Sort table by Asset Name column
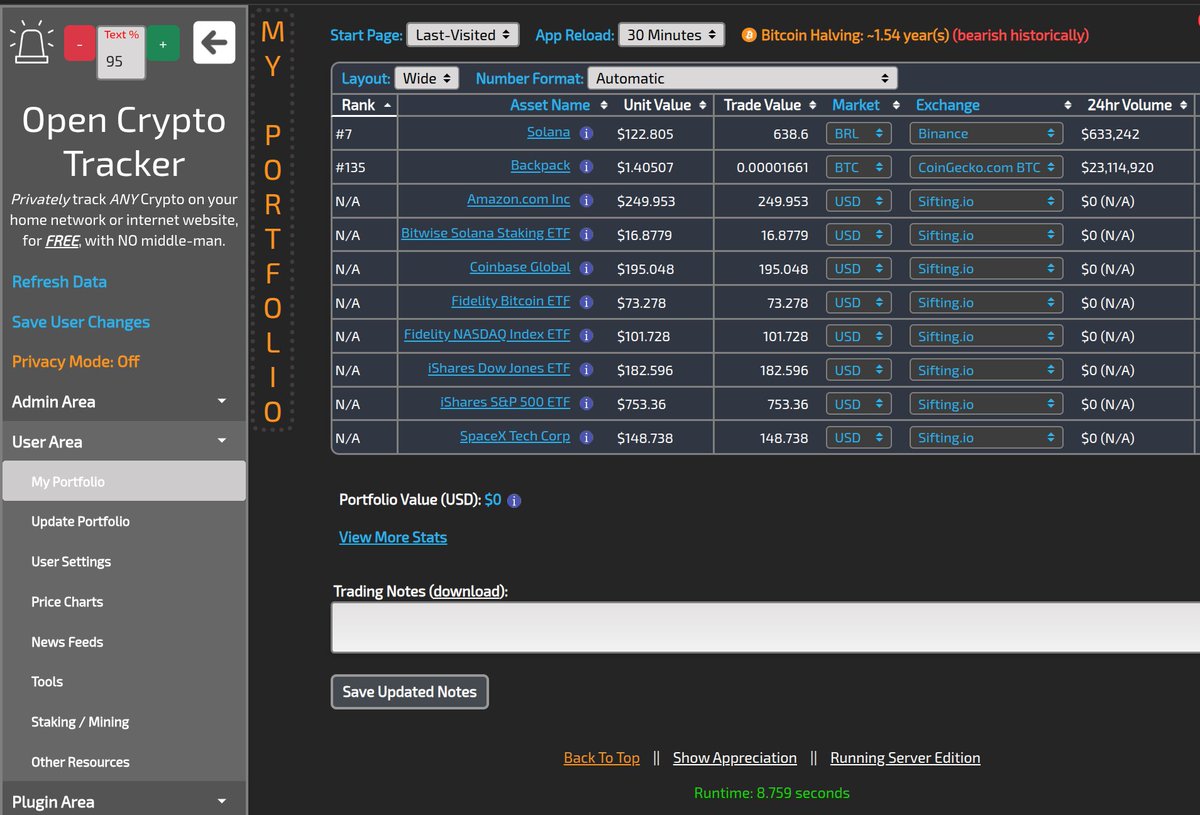1200x815 pixels. click(x=550, y=105)
